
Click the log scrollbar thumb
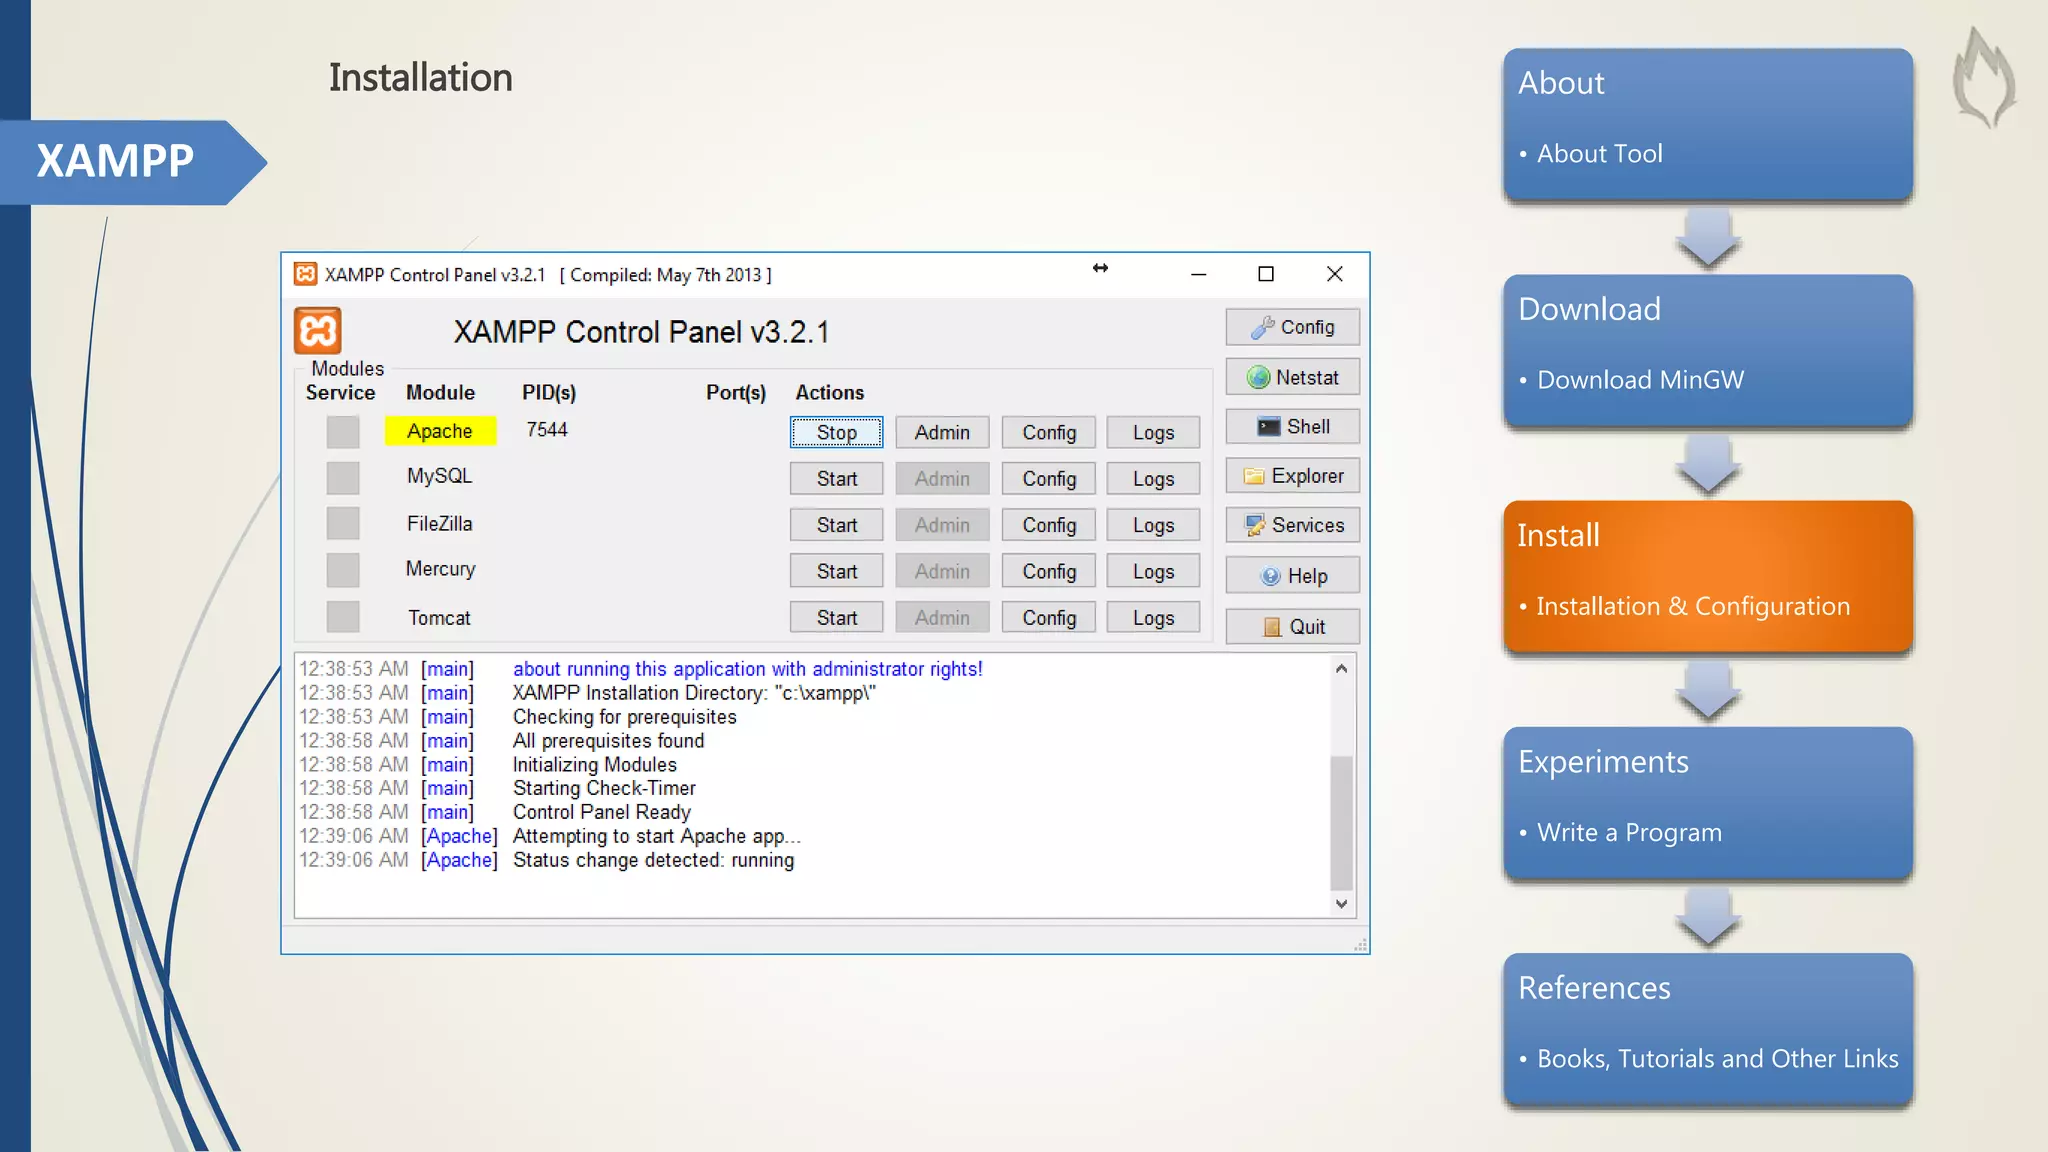pyautogui.click(x=1341, y=823)
